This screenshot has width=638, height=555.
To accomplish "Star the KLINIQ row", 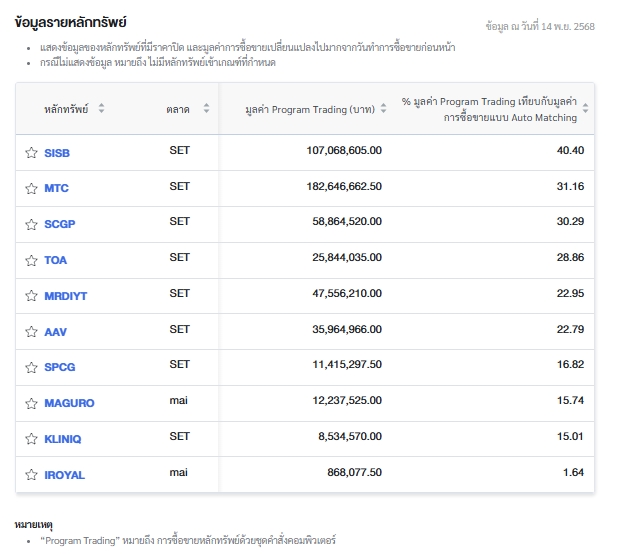I will tap(31, 439).
